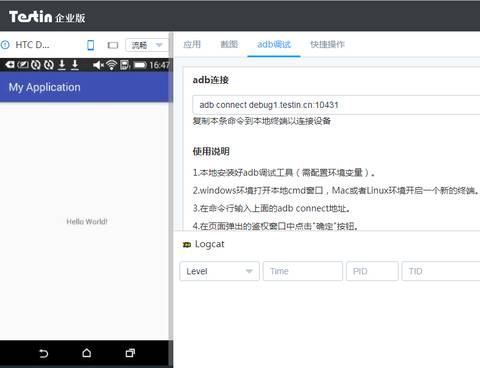This screenshot has width=480, height=368.
Task: Click instruction line 1 about adb调试工具
Action: point(284,173)
